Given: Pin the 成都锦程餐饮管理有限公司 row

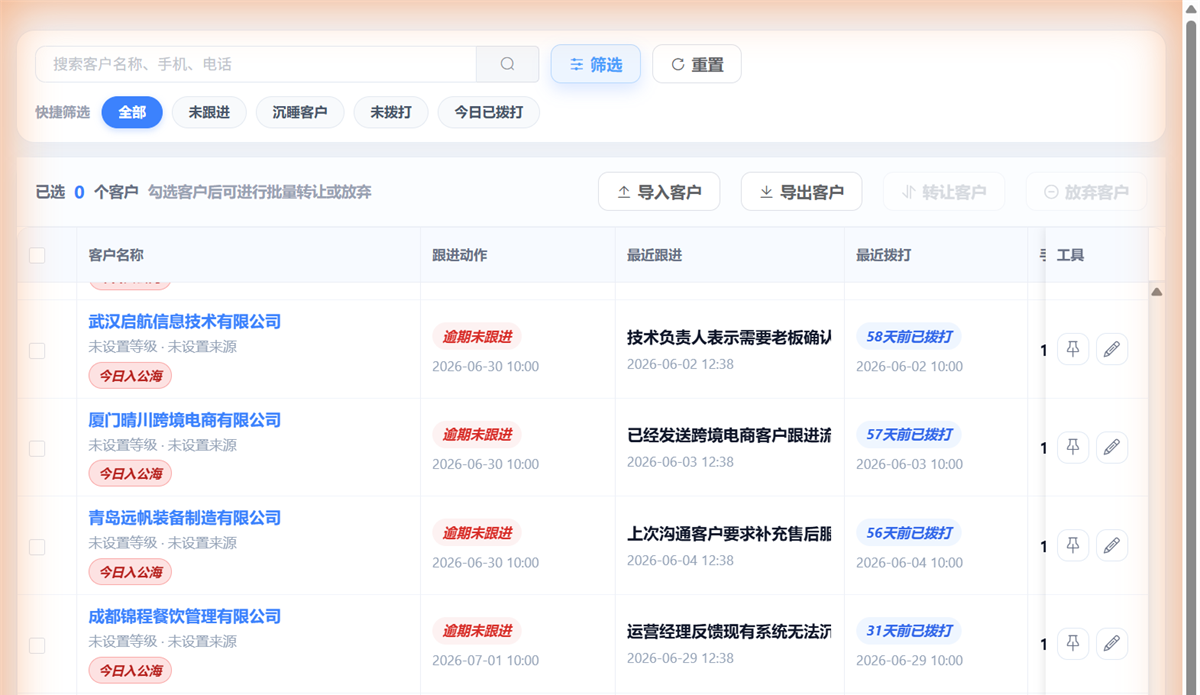Looking at the screenshot, I should point(1073,643).
